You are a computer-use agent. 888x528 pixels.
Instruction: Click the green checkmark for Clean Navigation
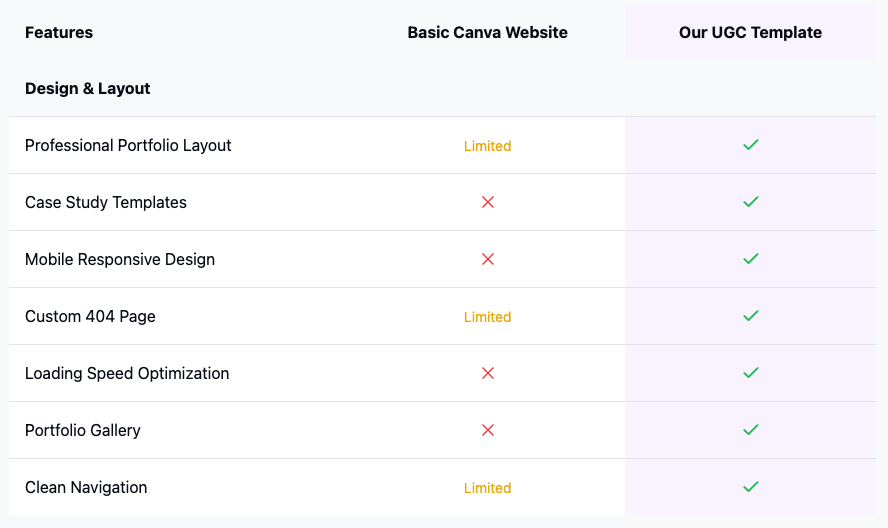point(750,487)
